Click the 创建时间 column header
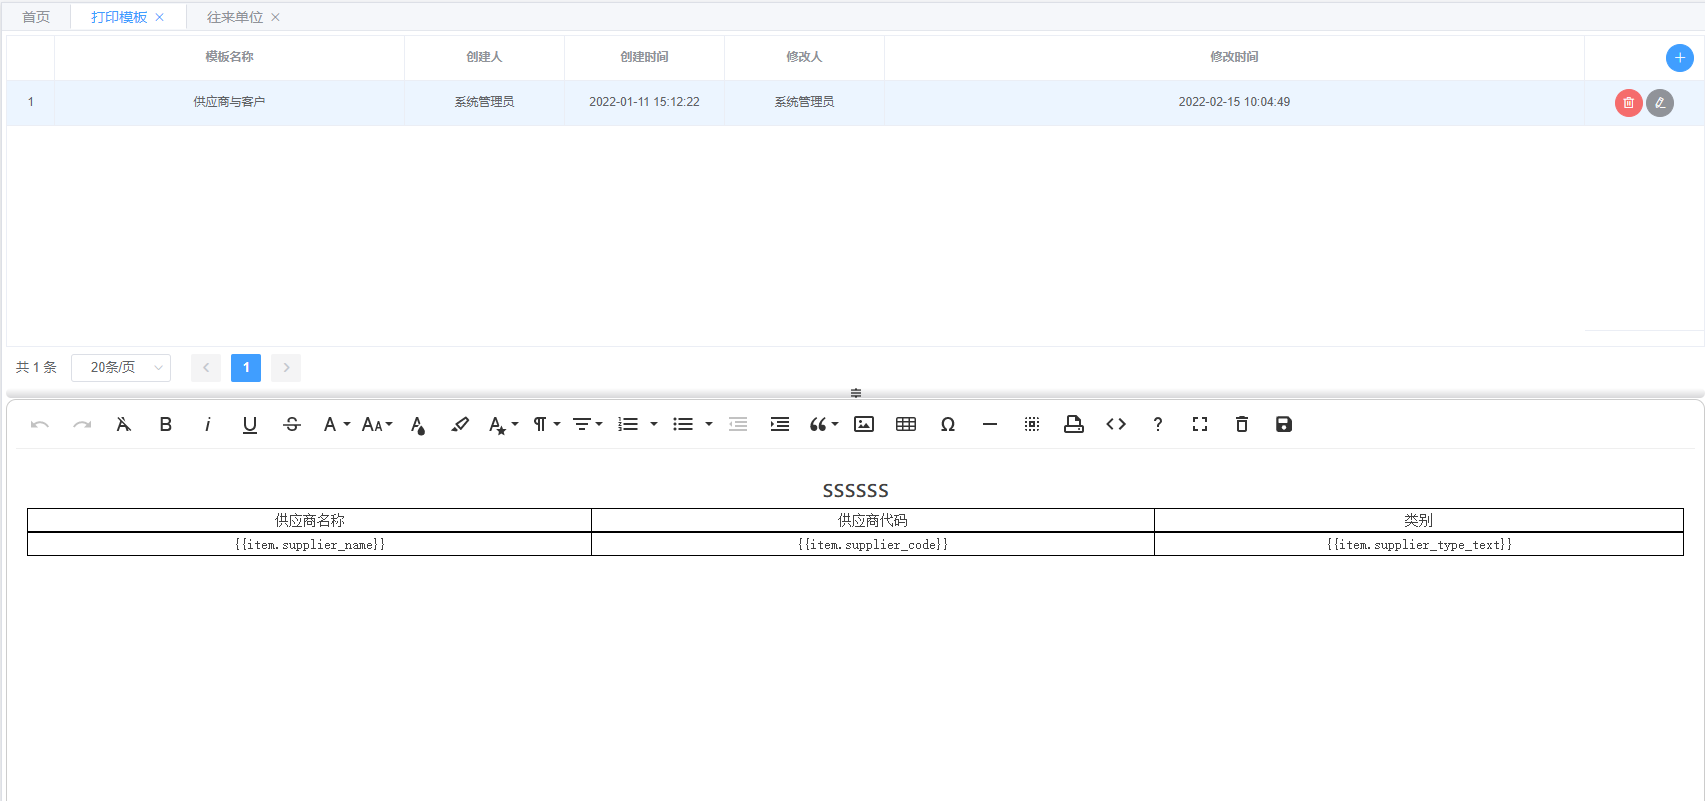 pos(644,57)
